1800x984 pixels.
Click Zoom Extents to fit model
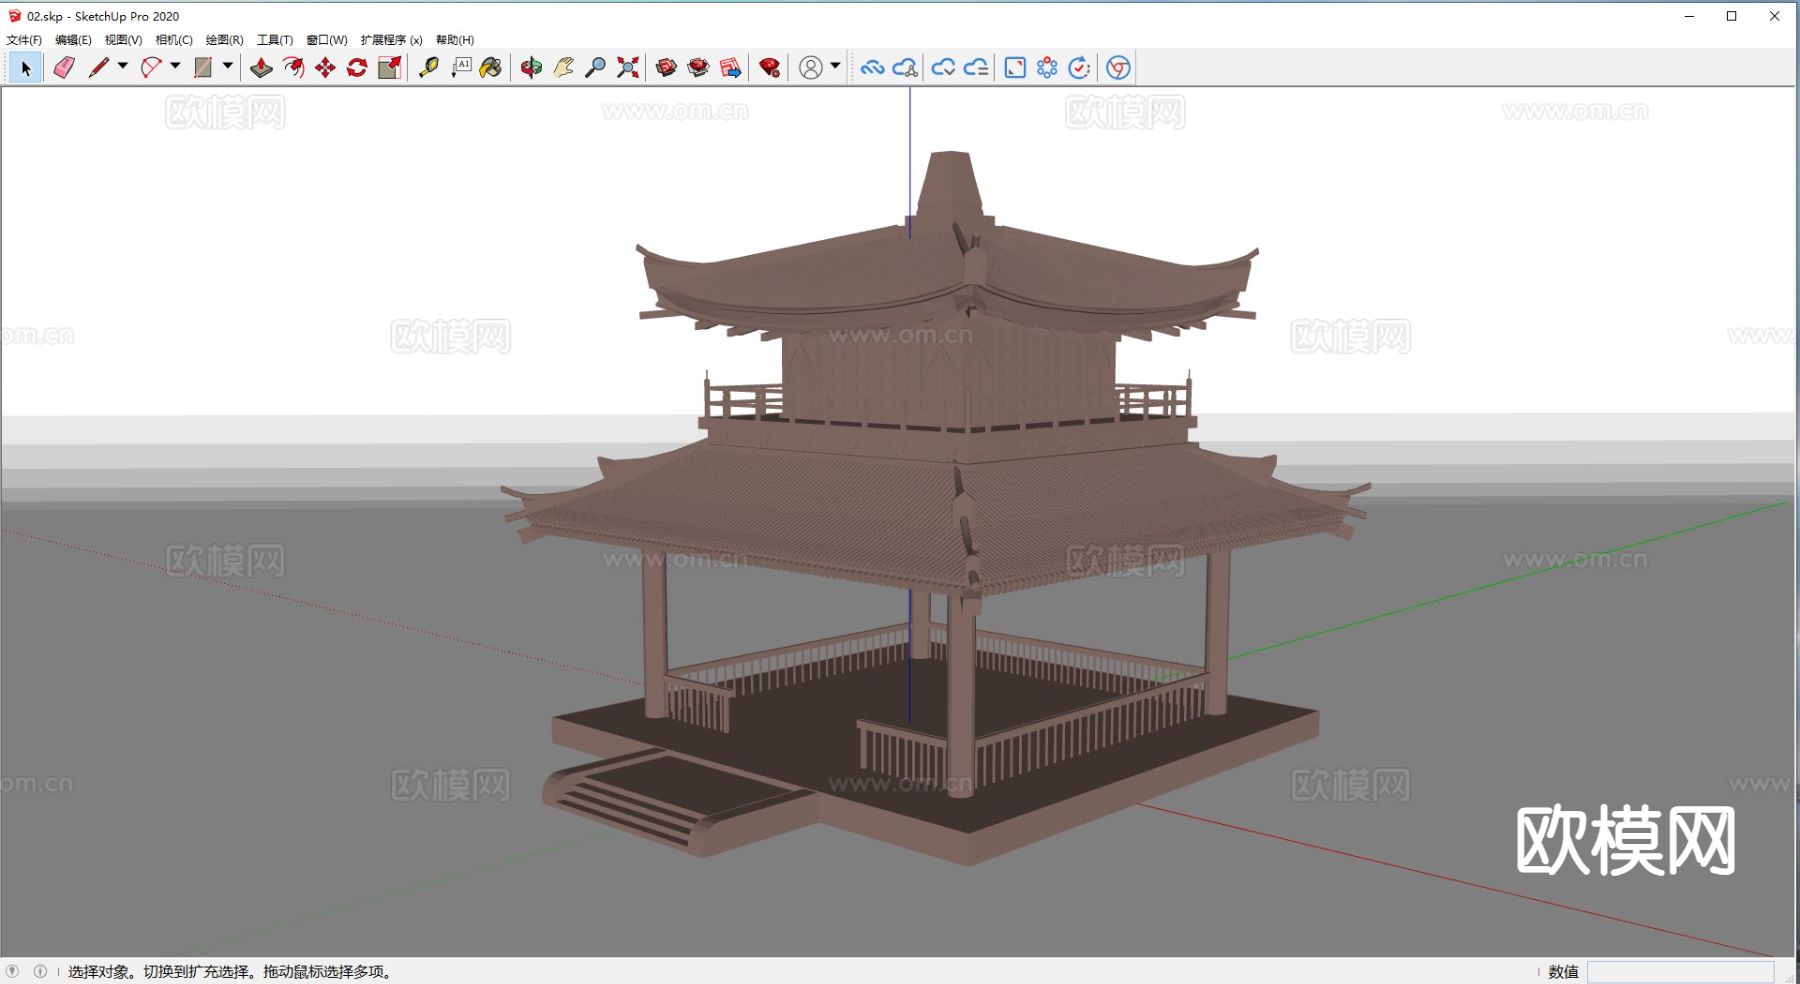627,67
